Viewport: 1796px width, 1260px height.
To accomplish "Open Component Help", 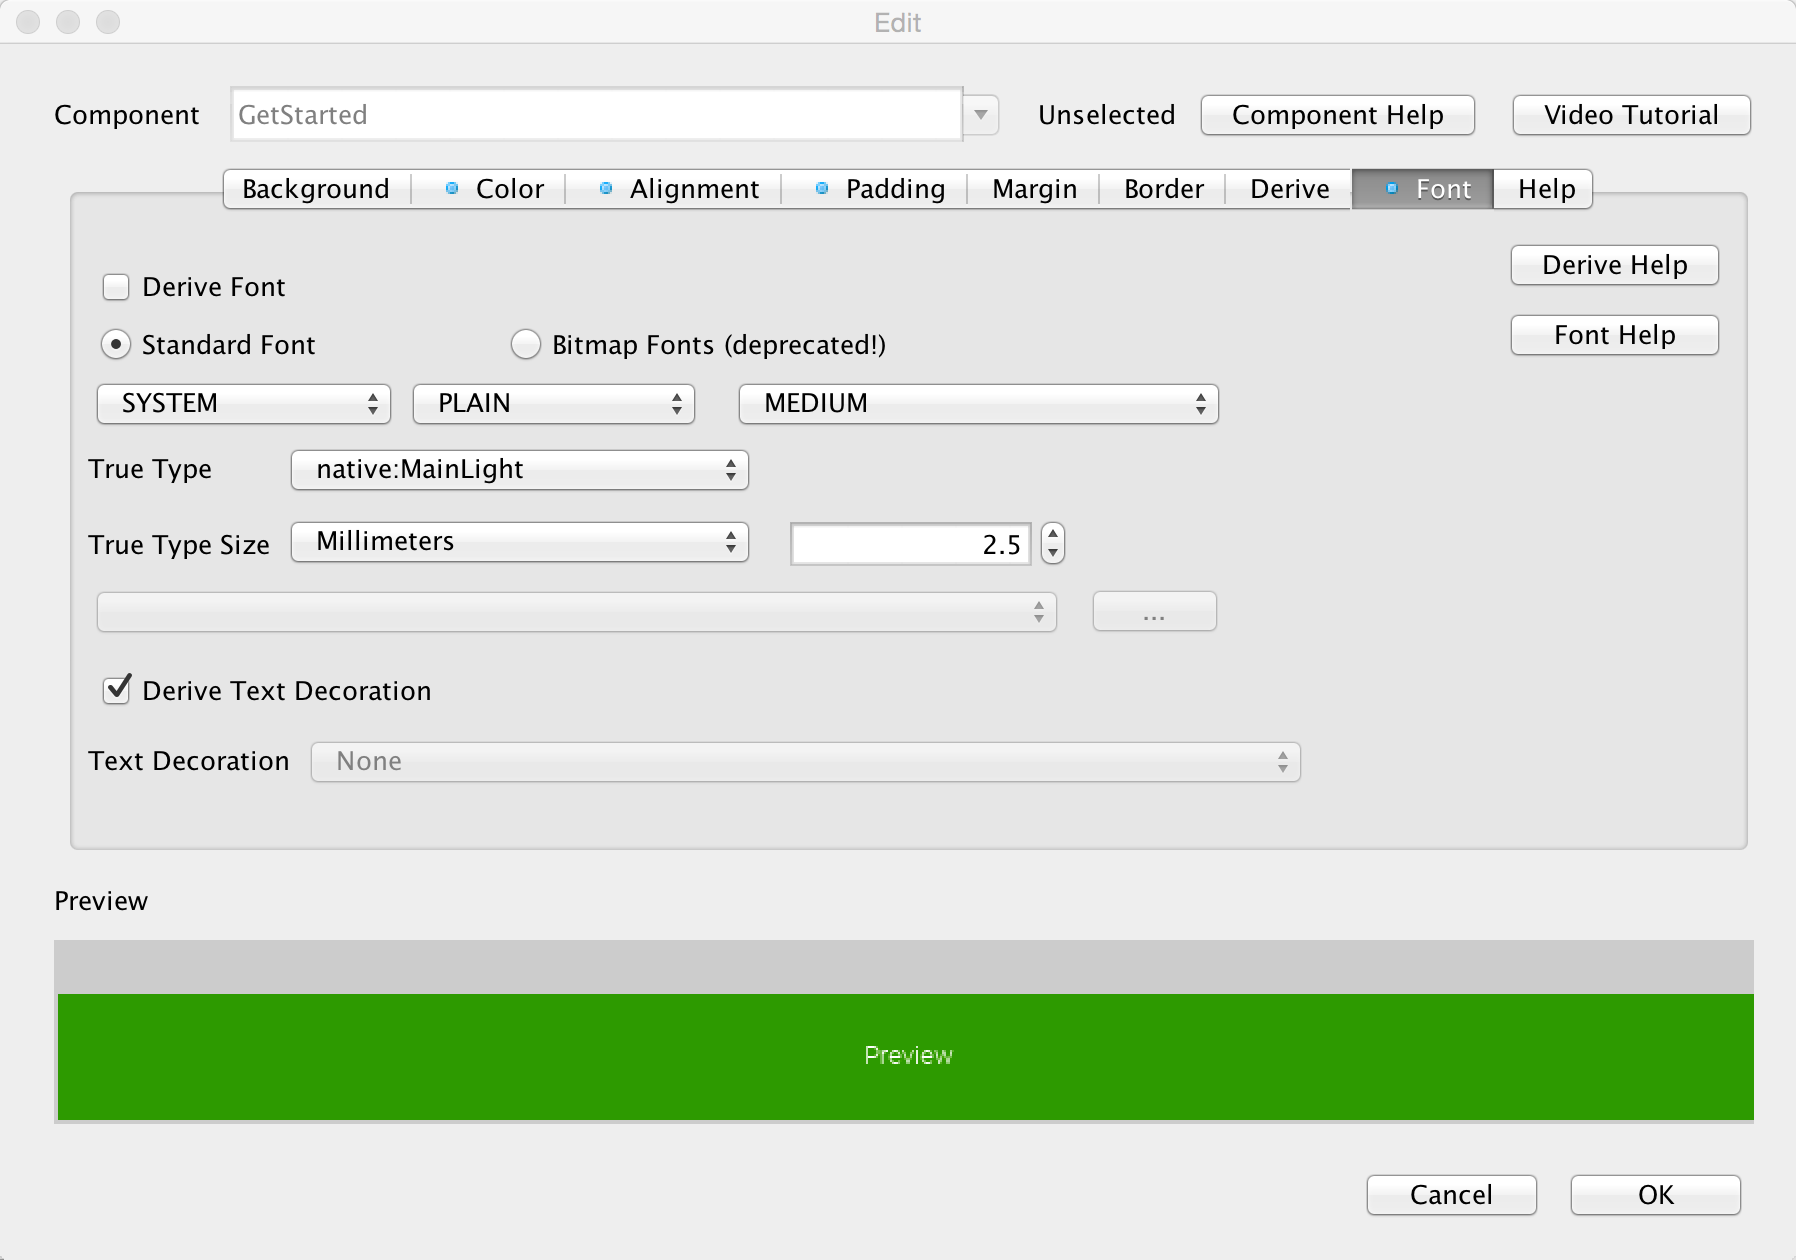I will [x=1338, y=114].
